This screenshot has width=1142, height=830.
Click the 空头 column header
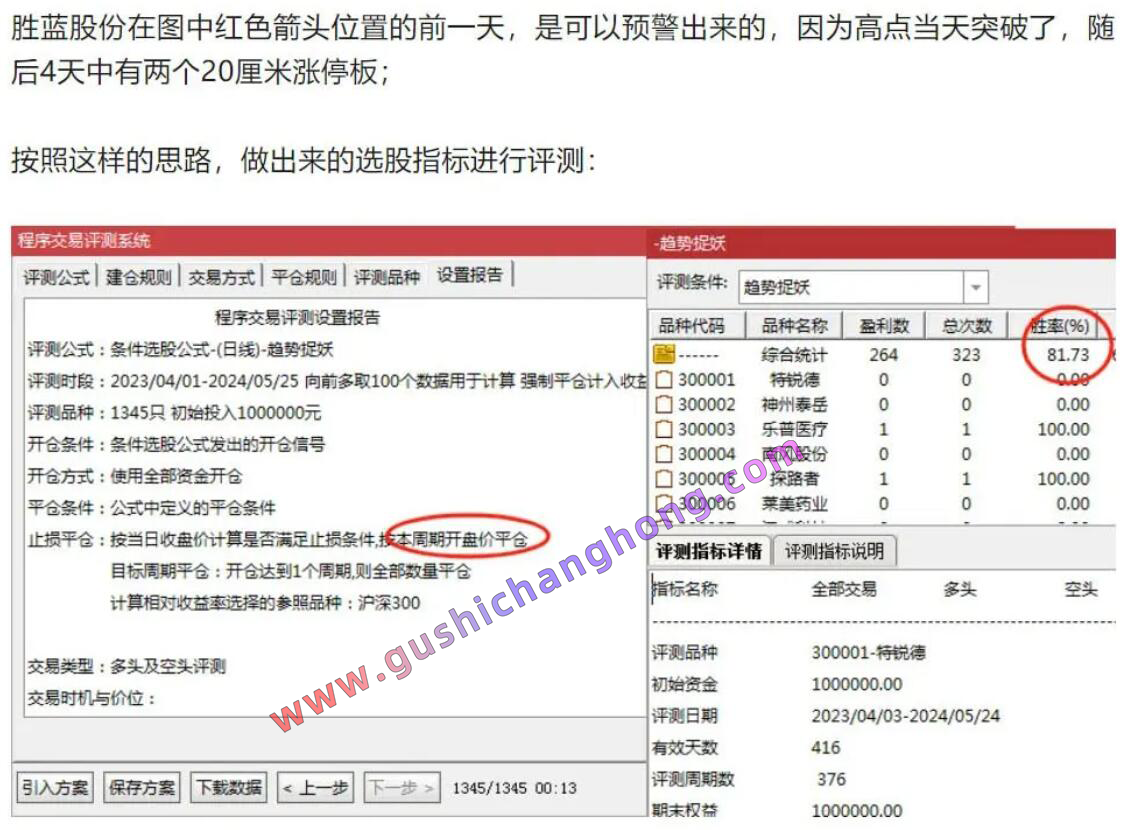click(x=1081, y=589)
